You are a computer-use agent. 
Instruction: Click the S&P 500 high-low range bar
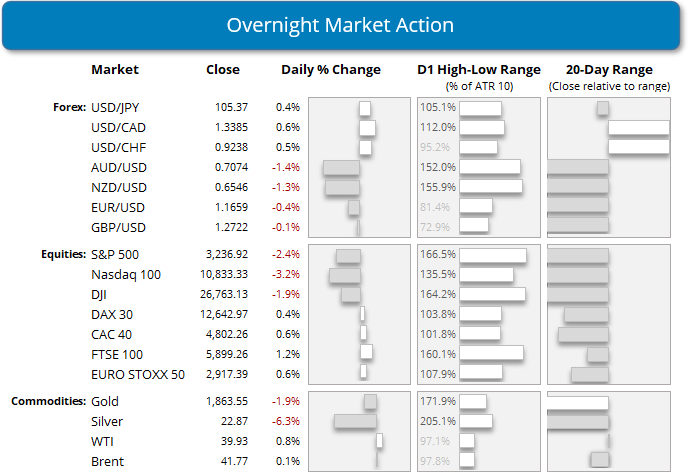(x=493, y=255)
